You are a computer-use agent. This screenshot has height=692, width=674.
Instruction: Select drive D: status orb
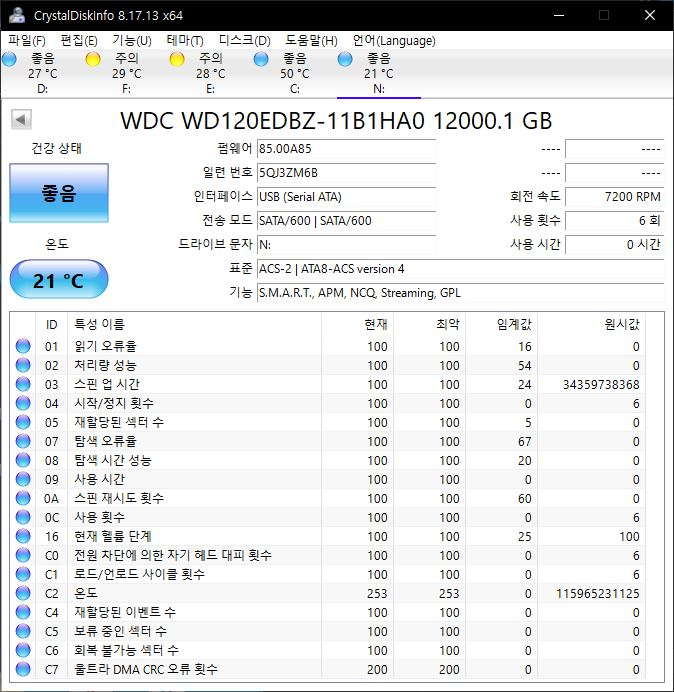tap(9, 59)
